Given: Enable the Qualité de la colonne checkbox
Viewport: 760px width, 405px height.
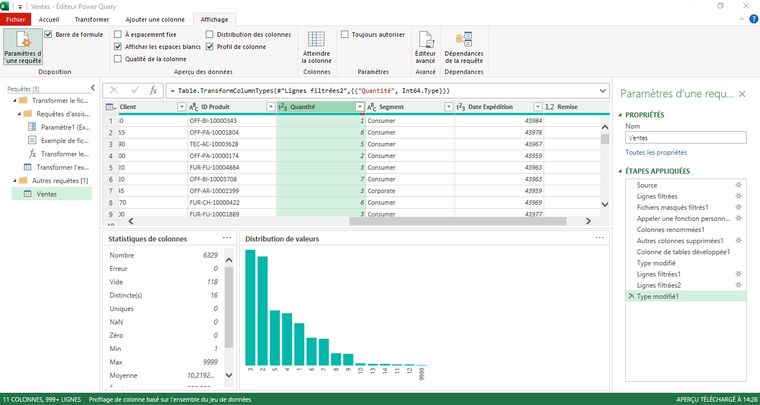Looking at the screenshot, I should coord(118,58).
